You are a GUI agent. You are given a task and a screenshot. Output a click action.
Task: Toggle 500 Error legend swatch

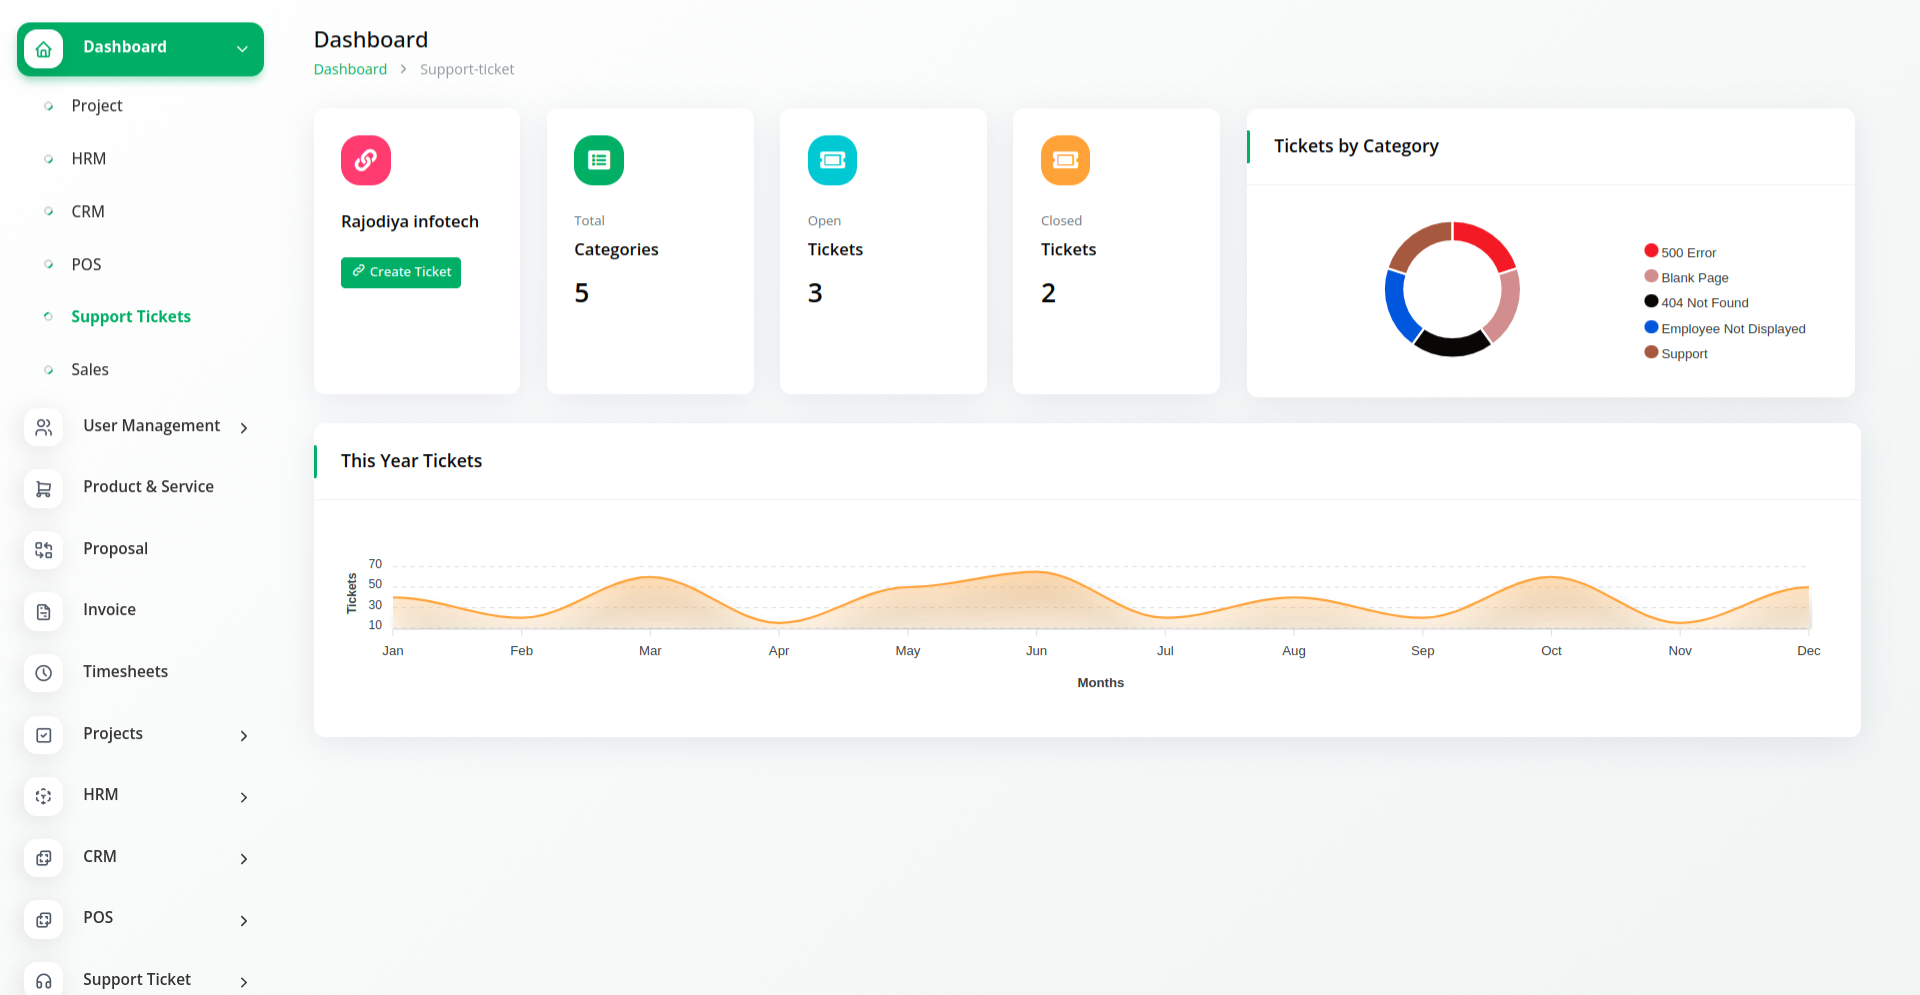click(x=1651, y=251)
